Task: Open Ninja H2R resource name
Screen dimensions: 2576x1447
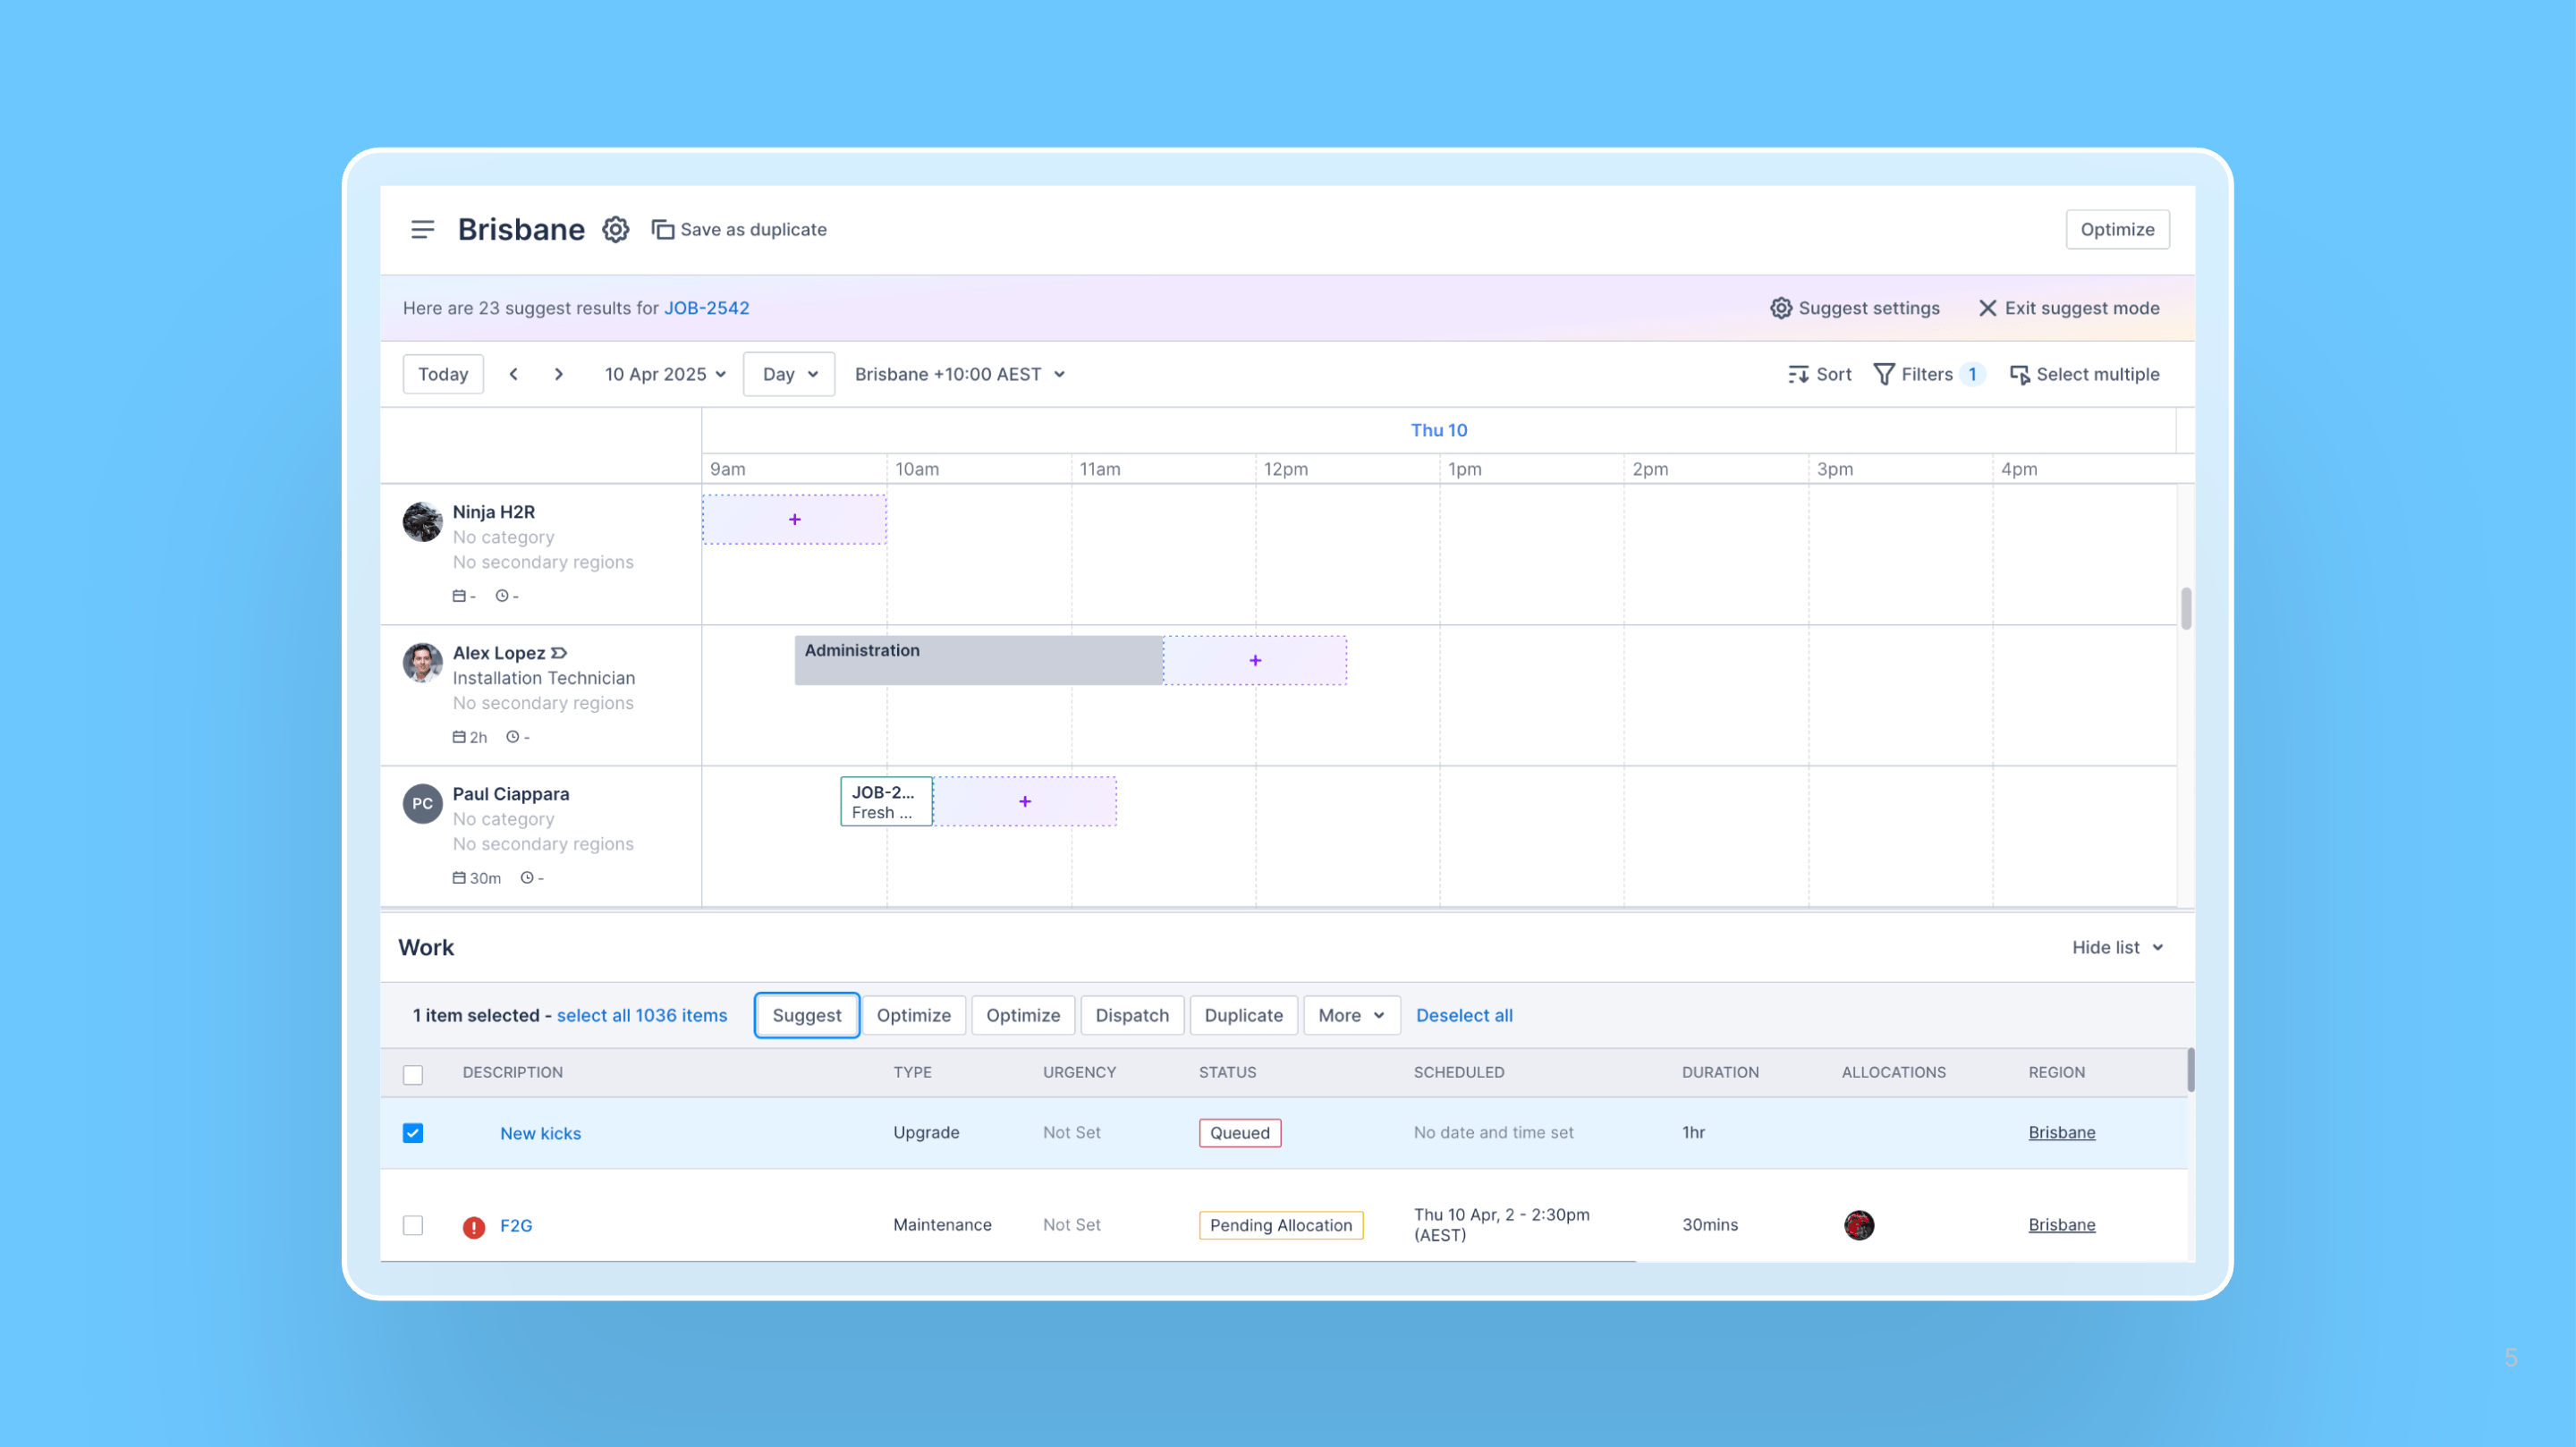Action: pos(494,512)
